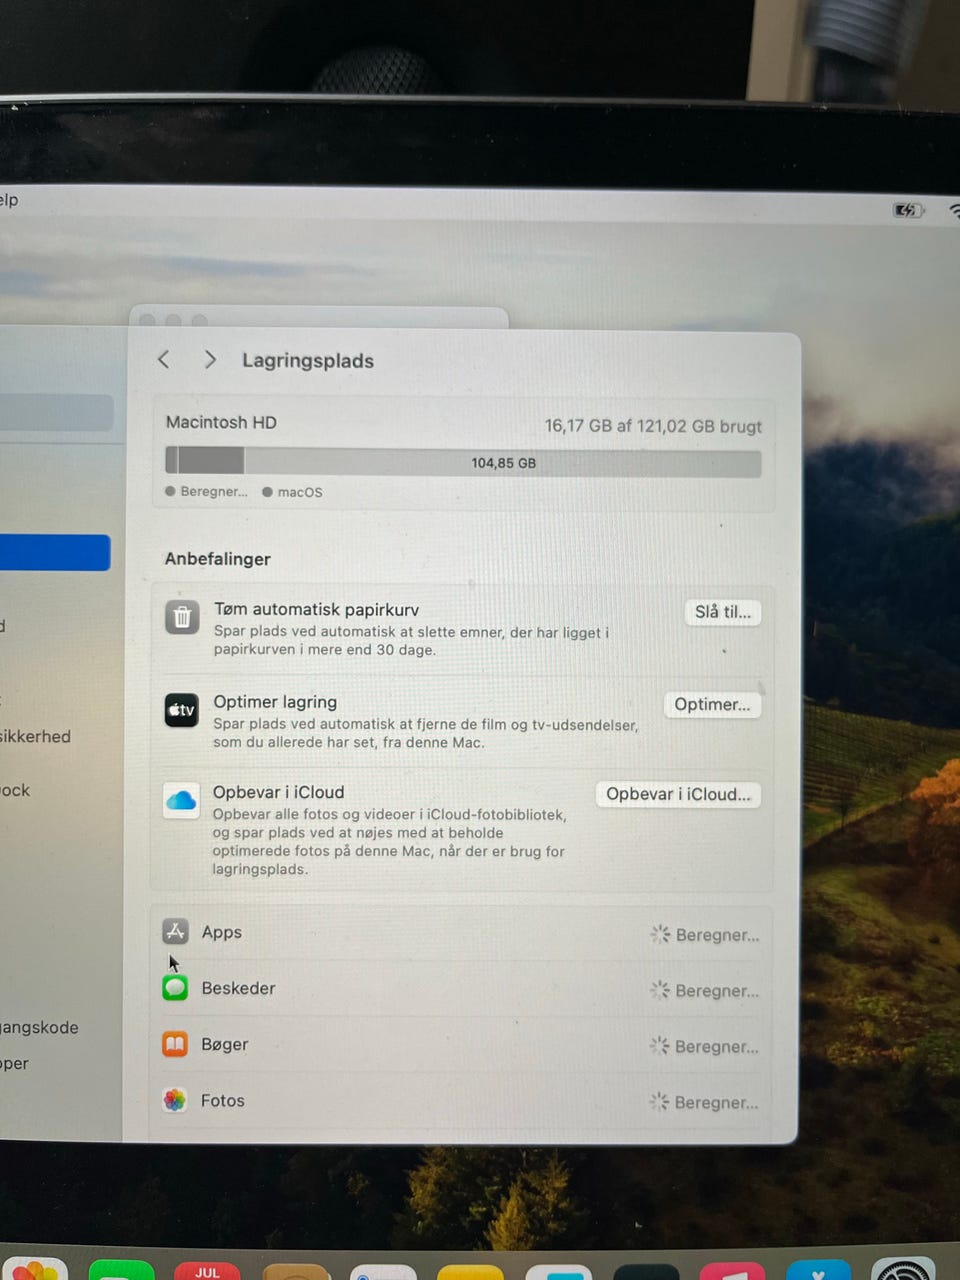
Task: Open the JUL calendar icon in the Dock
Action: [x=207, y=1271]
